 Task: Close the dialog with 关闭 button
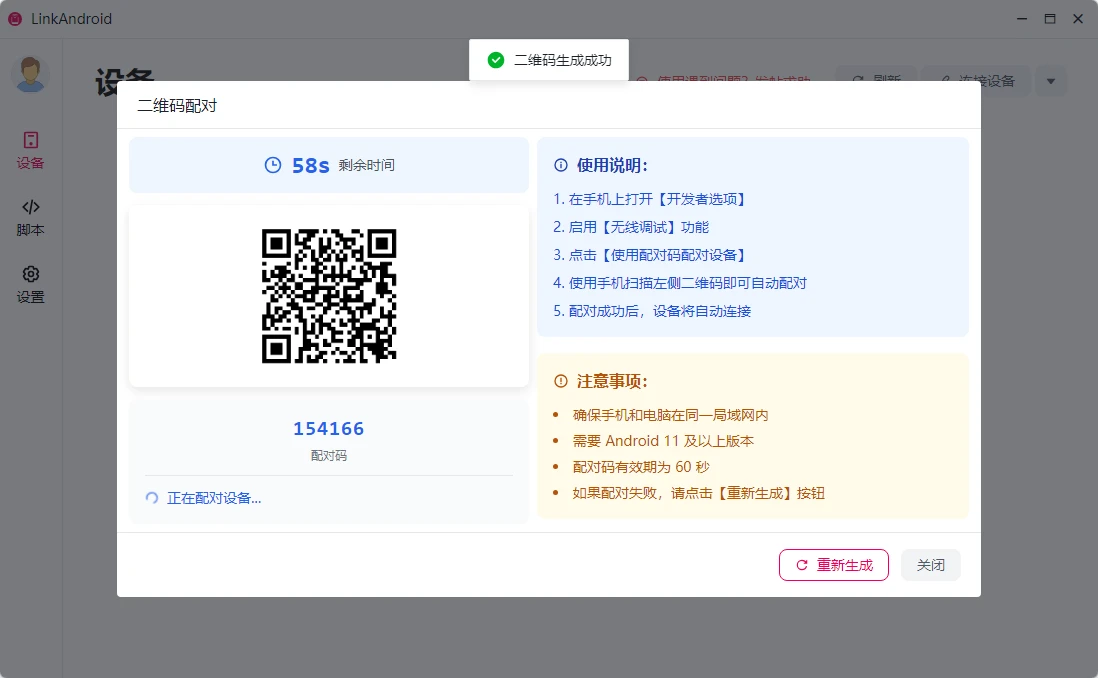point(931,565)
